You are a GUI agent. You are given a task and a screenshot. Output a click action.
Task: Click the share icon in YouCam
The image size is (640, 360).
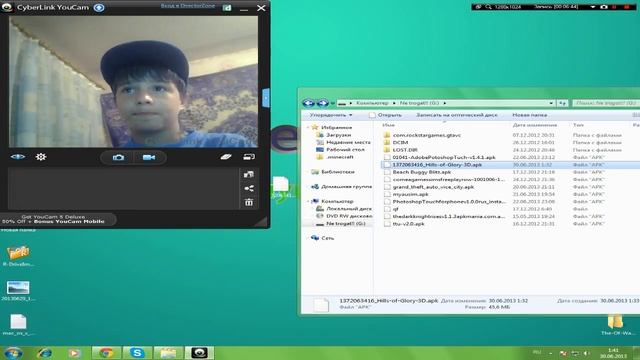coord(249,188)
